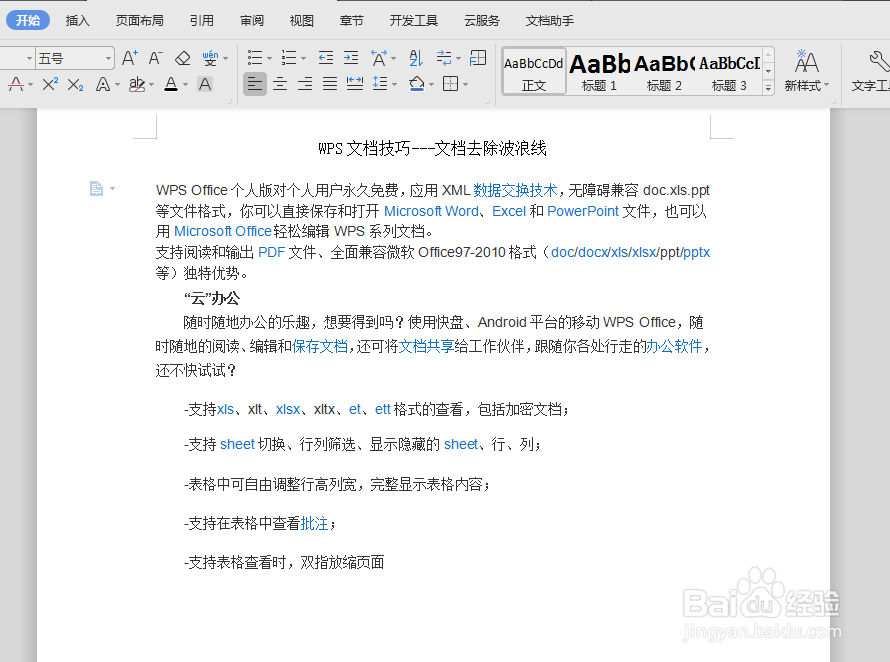Follow the PowerPoint link
The height and width of the screenshot is (662, 890).
coord(583,211)
